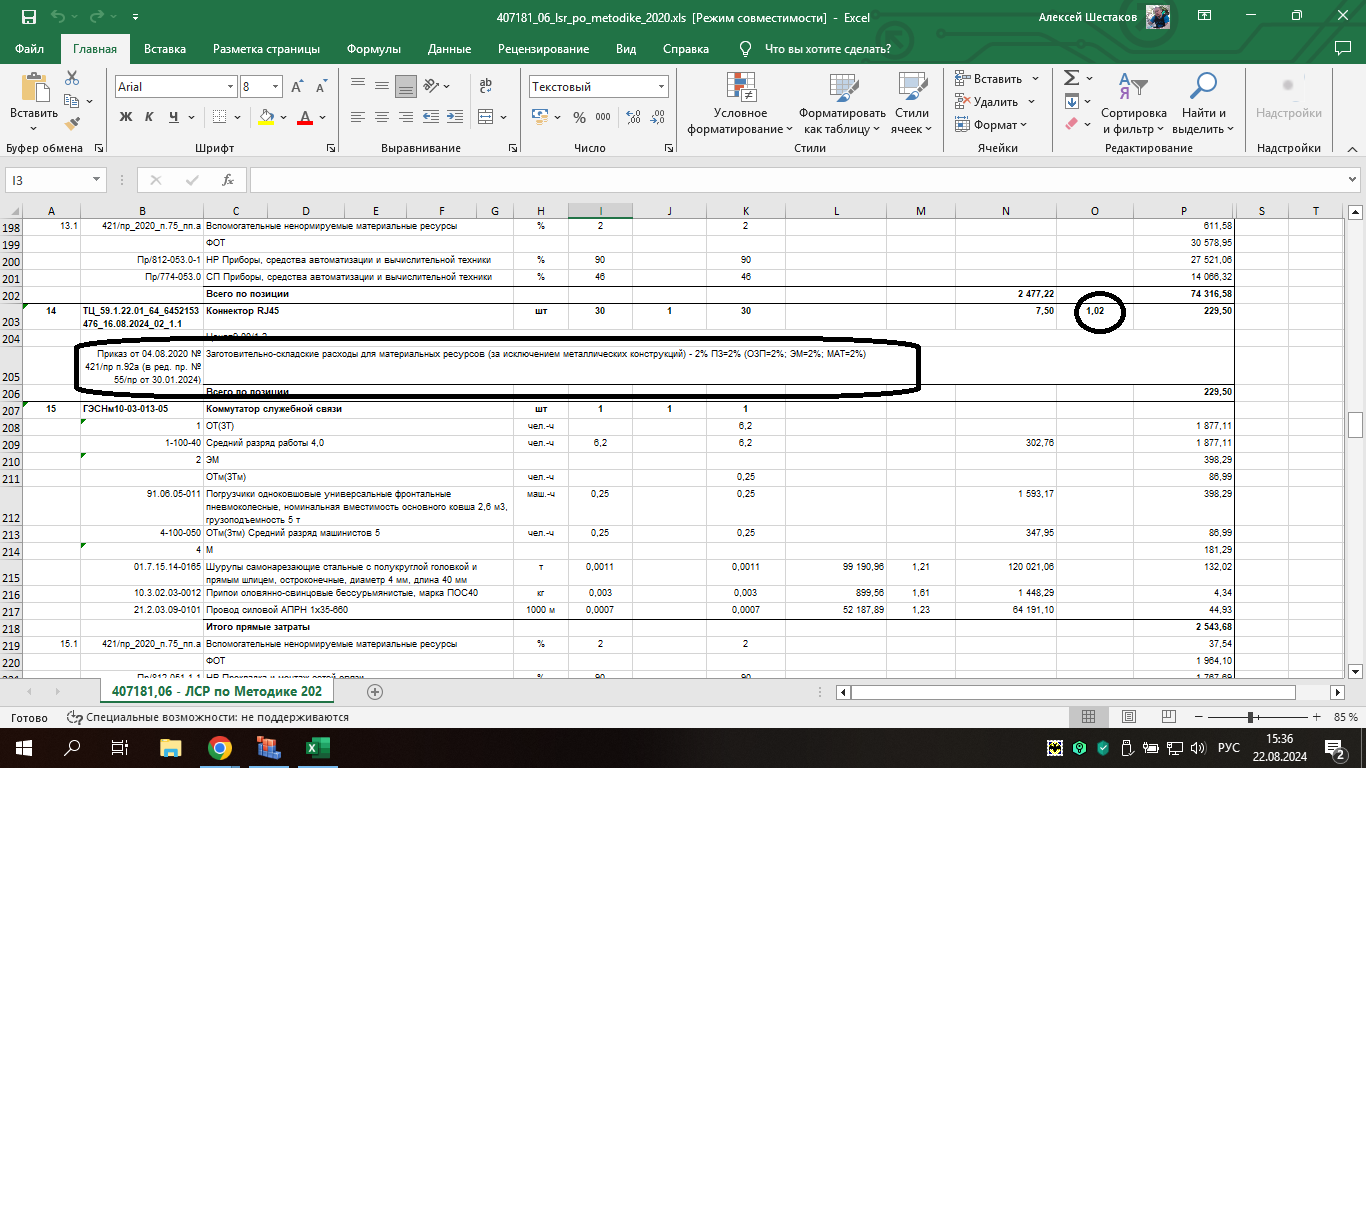Switch to the Вставка tab
This screenshot has width=1366, height=1212.
click(x=165, y=49)
